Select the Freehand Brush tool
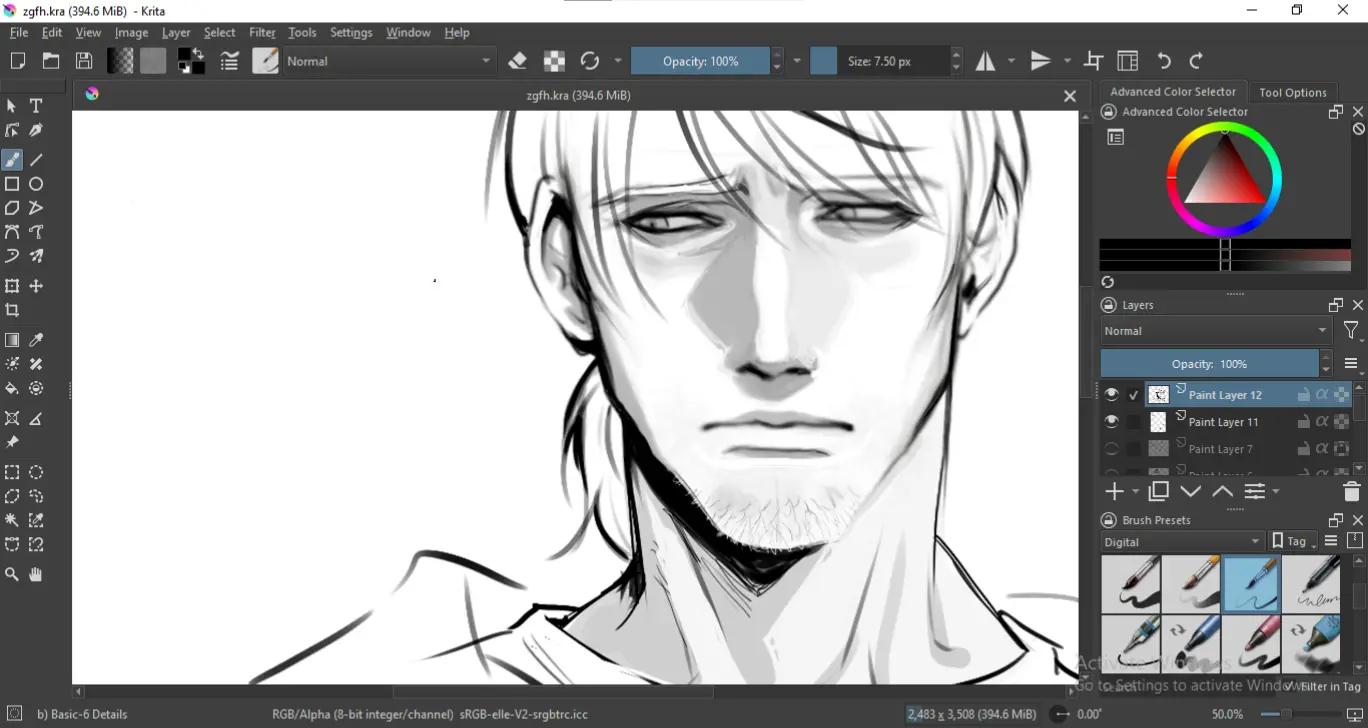 (12, 160)
